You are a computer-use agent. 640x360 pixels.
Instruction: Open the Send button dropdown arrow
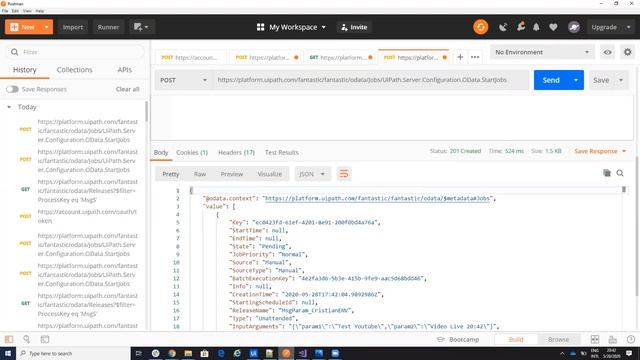click(576, 80)
